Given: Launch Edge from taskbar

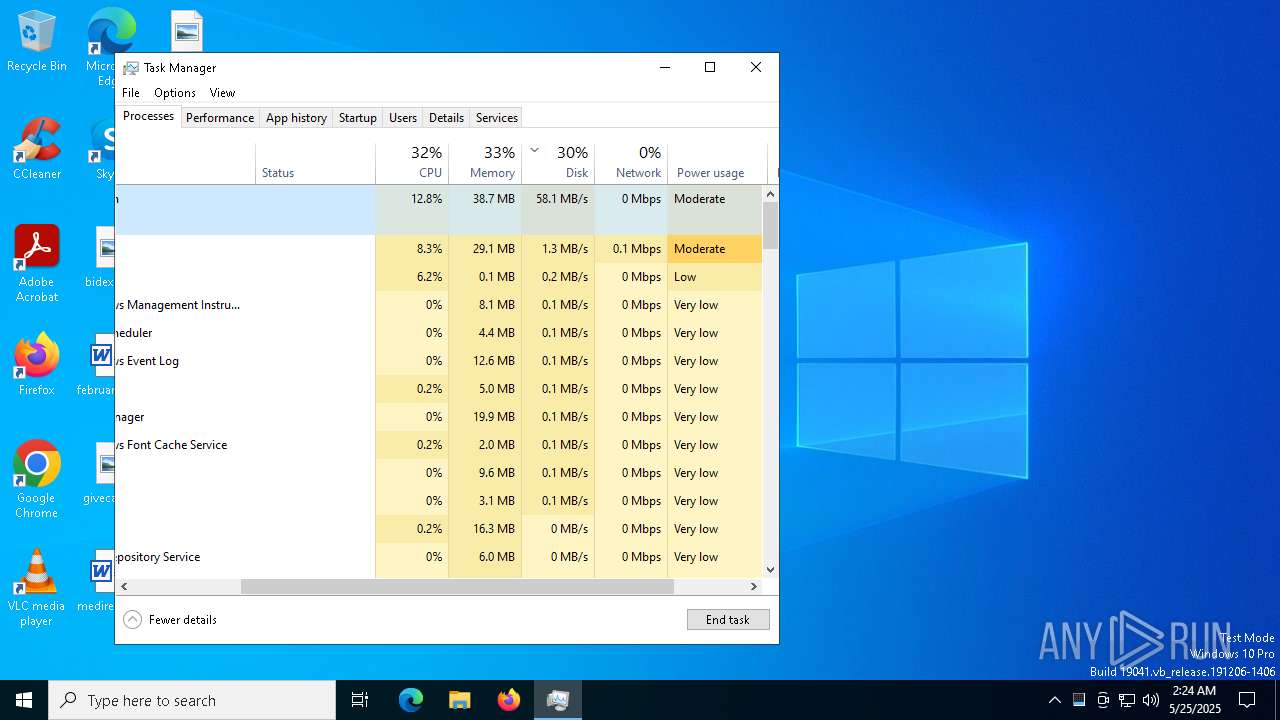Looking at the screenshot, I should tap(411, 700).
